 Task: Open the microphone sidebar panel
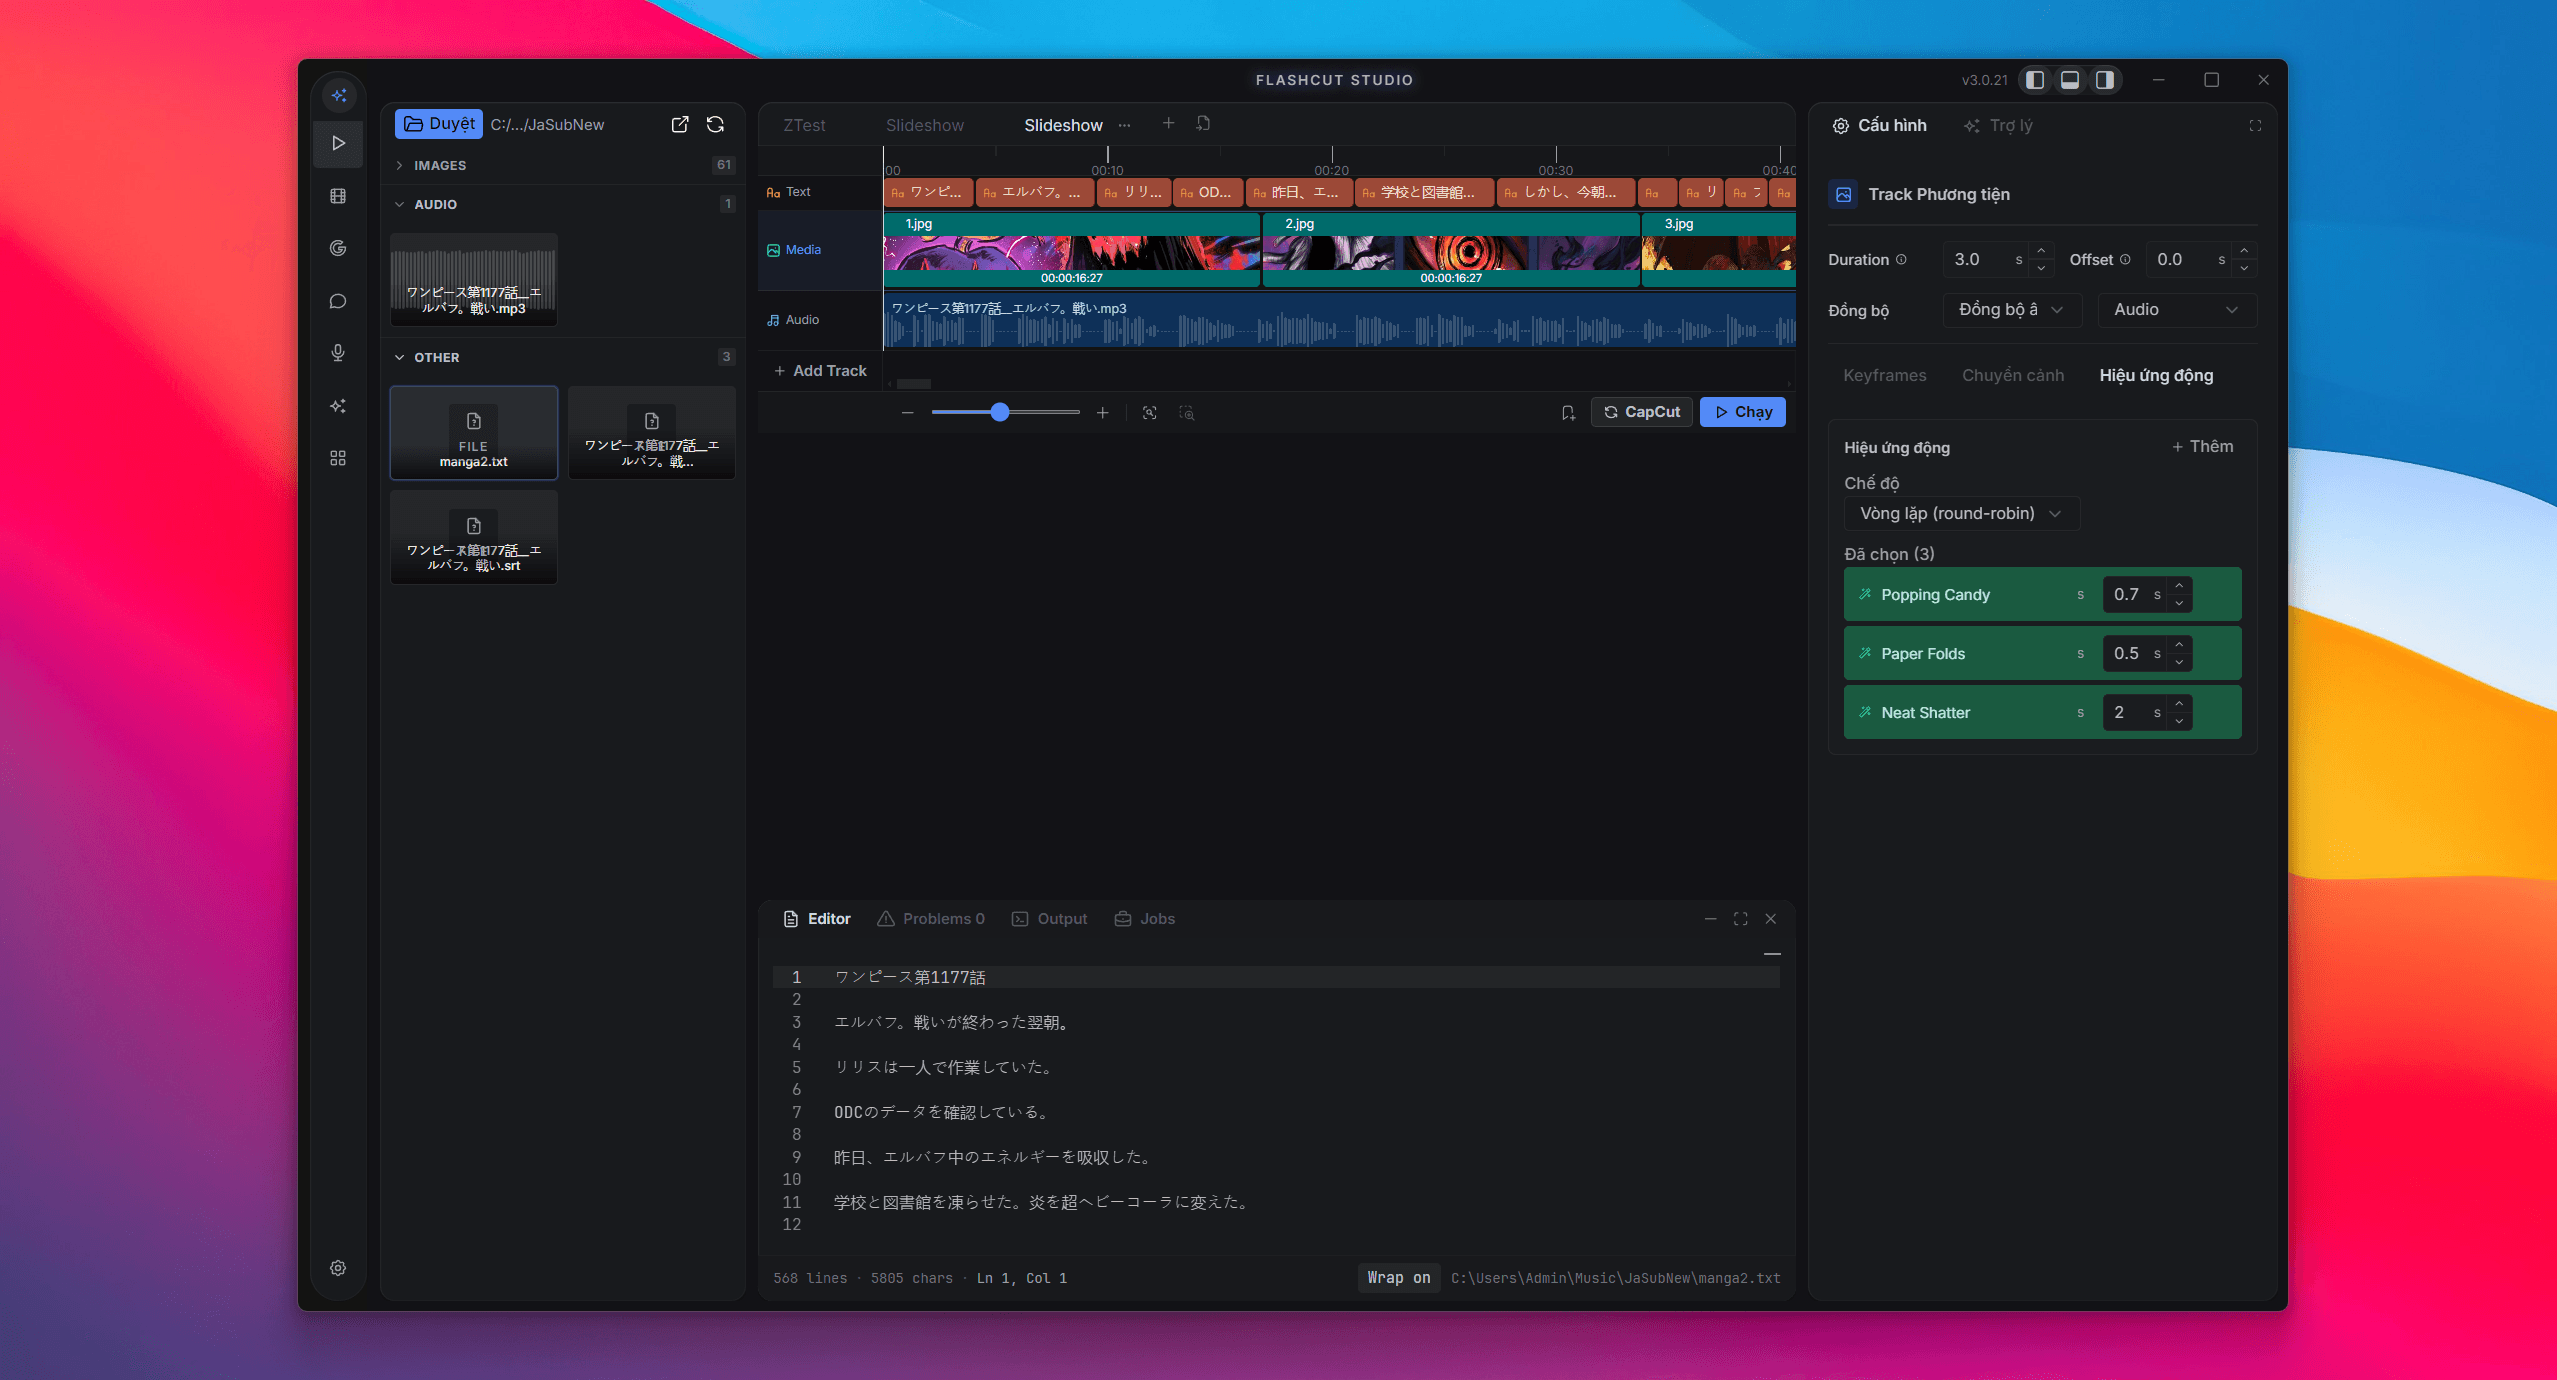(339, 353)
